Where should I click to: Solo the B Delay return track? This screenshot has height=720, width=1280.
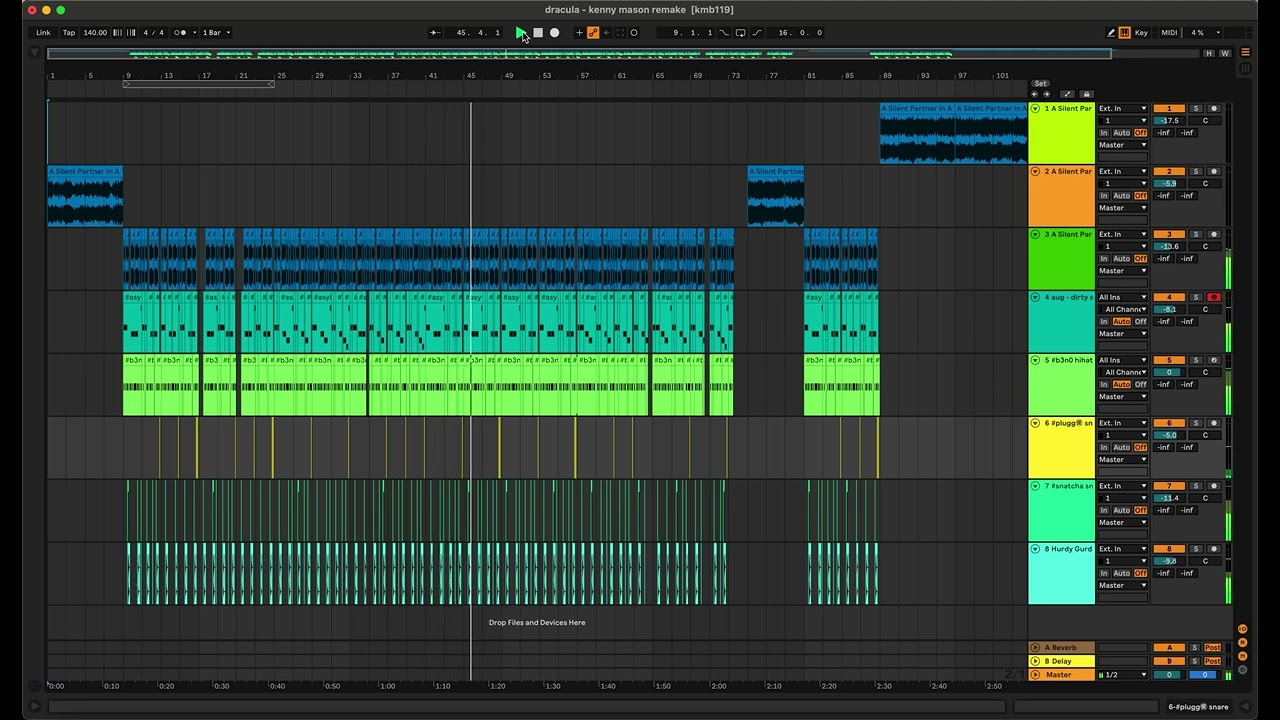pyautogui.click(x=1195, y=661)
